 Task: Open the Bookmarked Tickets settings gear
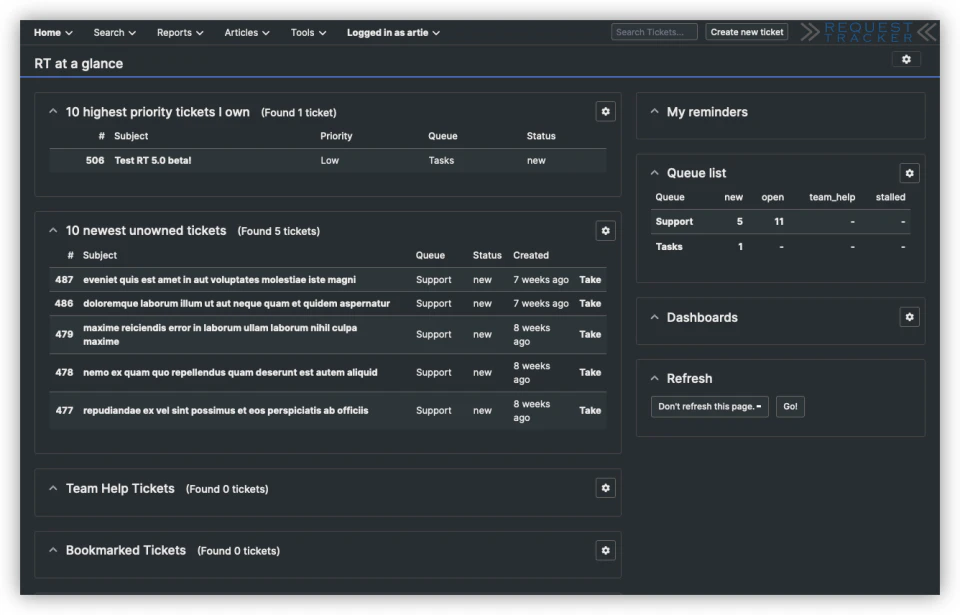[x=603, y=551]
